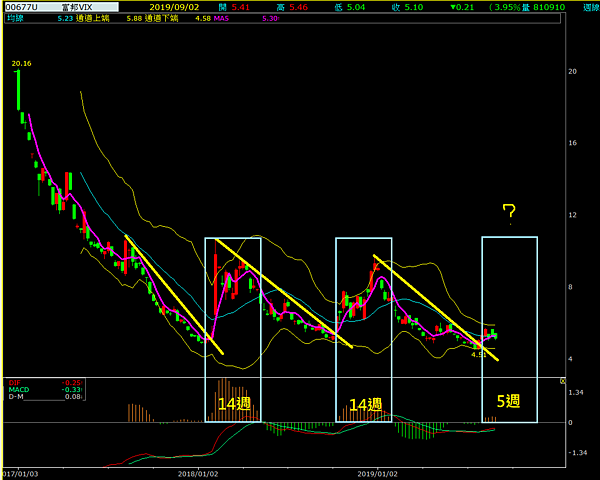Click the high price 5.46
This screenshot has height=480, width=600.
[298, 7]
